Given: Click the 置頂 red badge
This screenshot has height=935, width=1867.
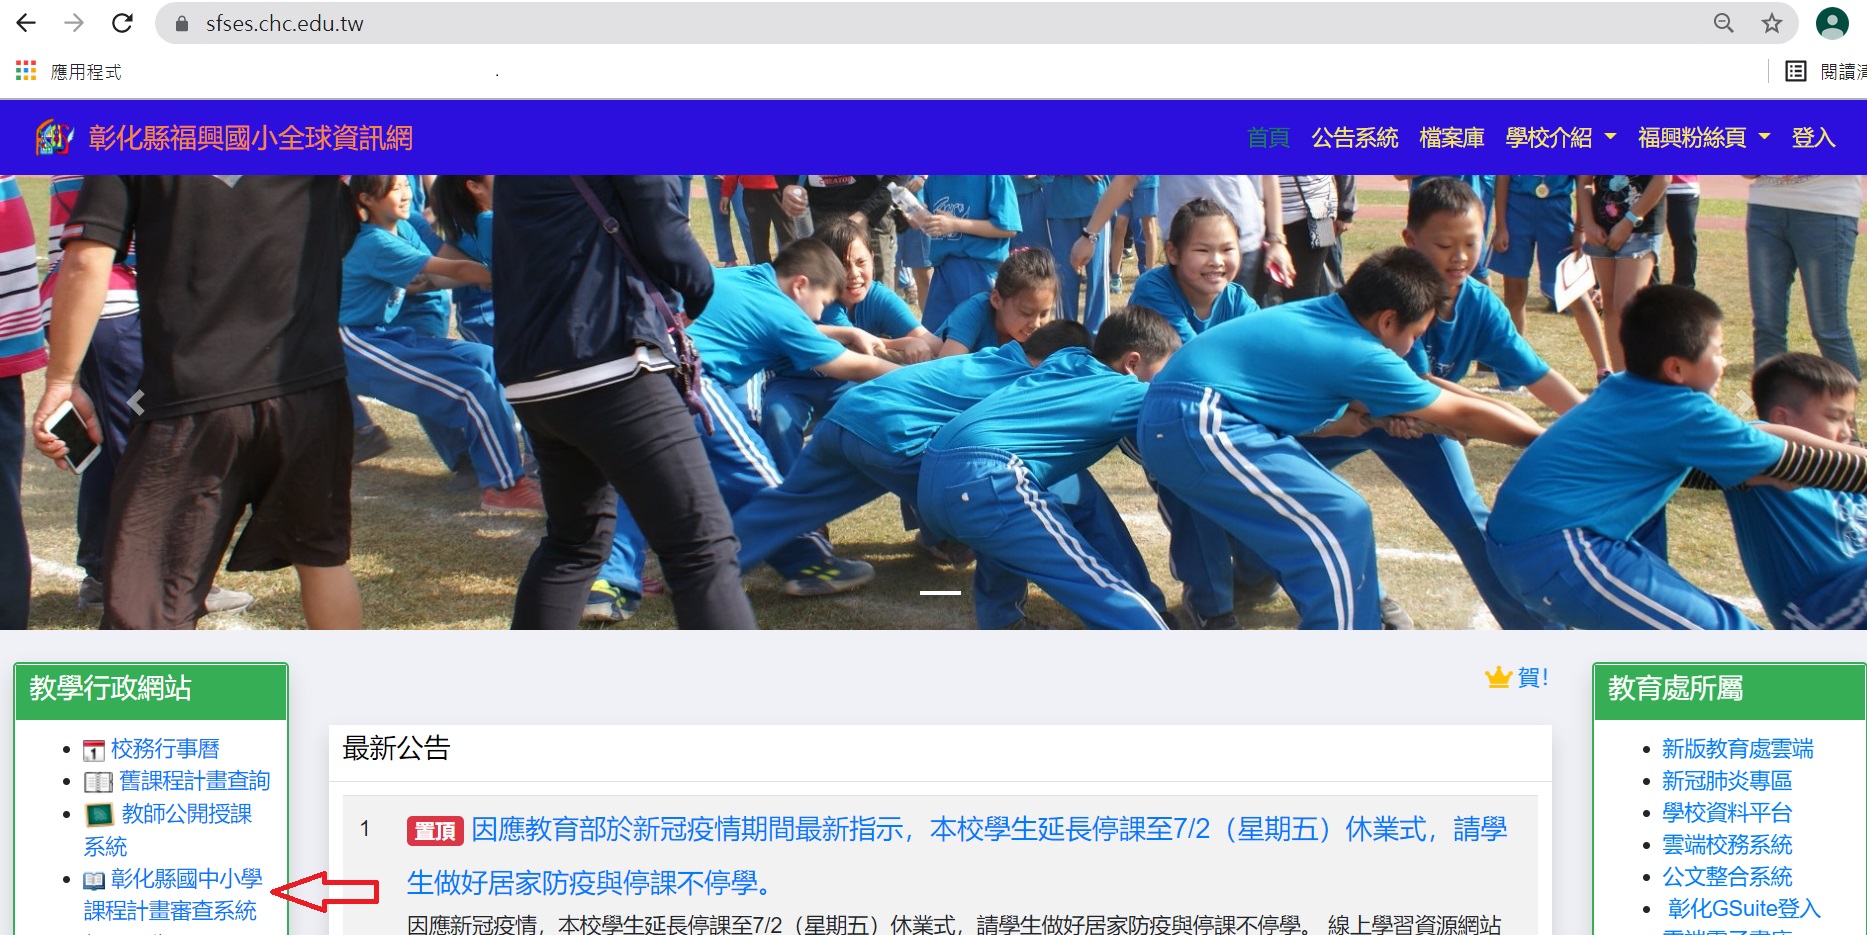Looking at the screenshot, I should point(435,831).
